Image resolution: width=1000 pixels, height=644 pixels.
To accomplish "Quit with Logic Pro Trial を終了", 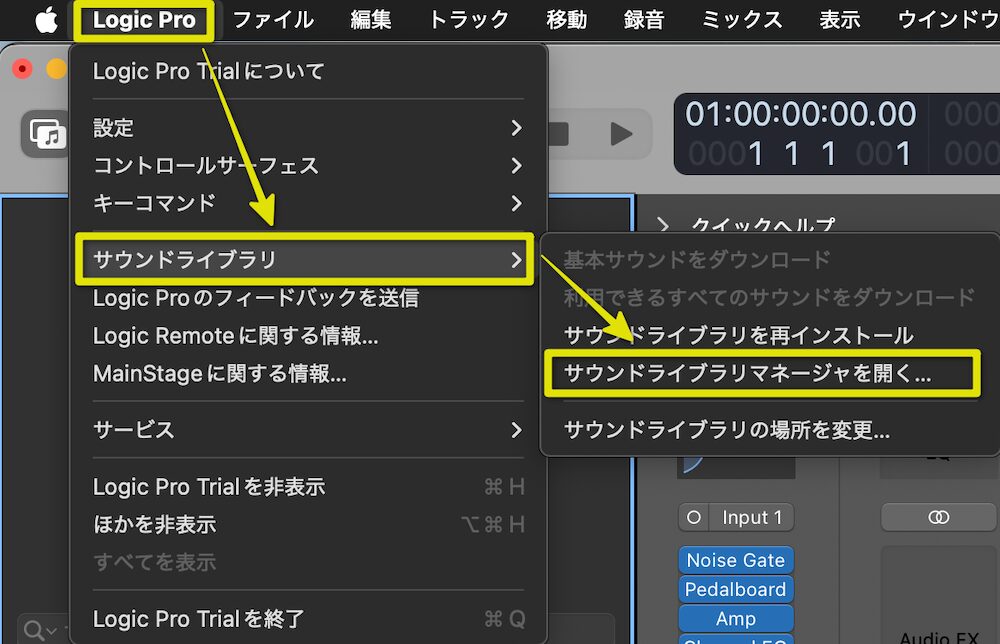I will [309, 618].
